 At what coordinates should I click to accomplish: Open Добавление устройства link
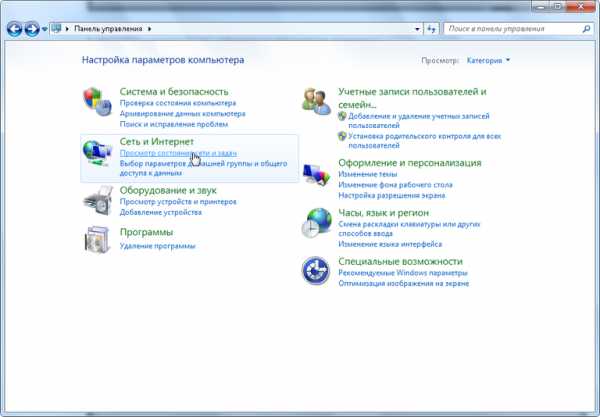click(x=161, y=212)
